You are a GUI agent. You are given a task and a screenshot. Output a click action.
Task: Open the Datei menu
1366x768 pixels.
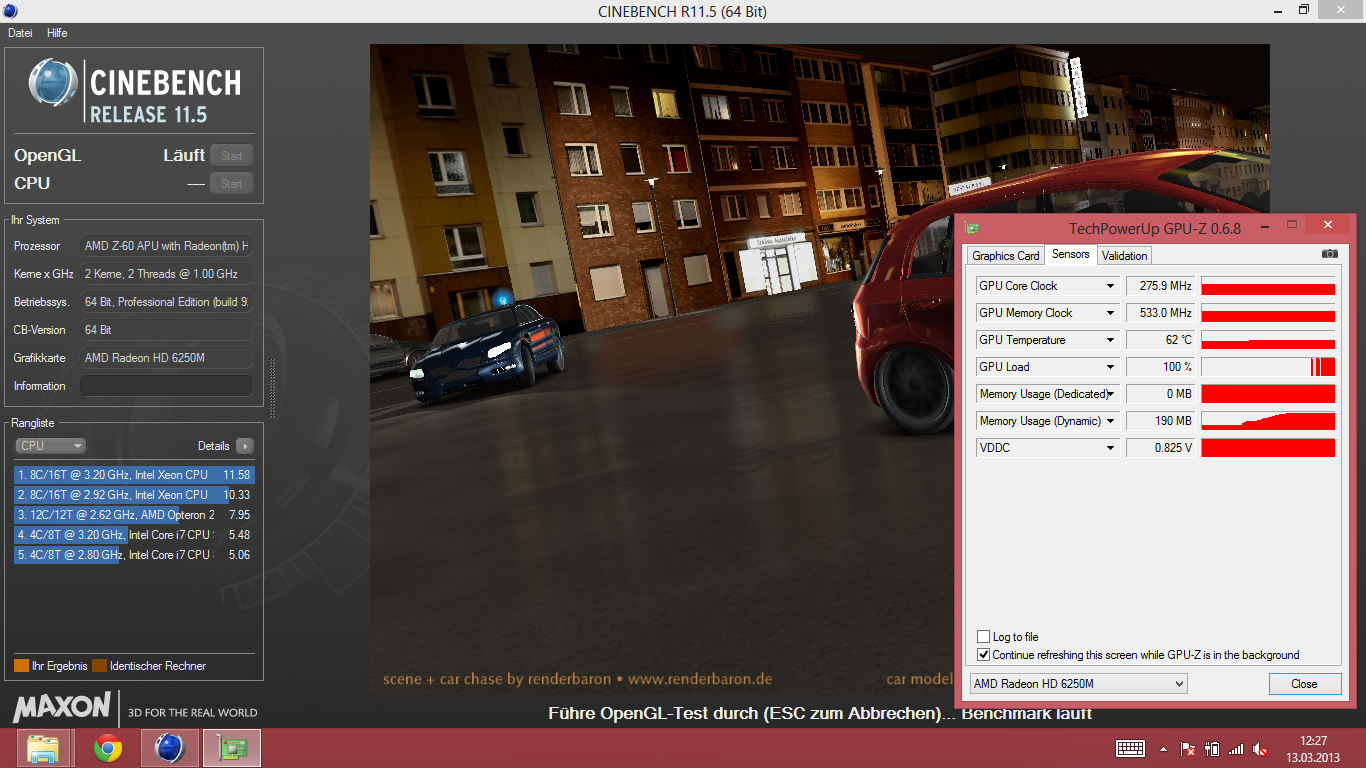click(20, 33)
